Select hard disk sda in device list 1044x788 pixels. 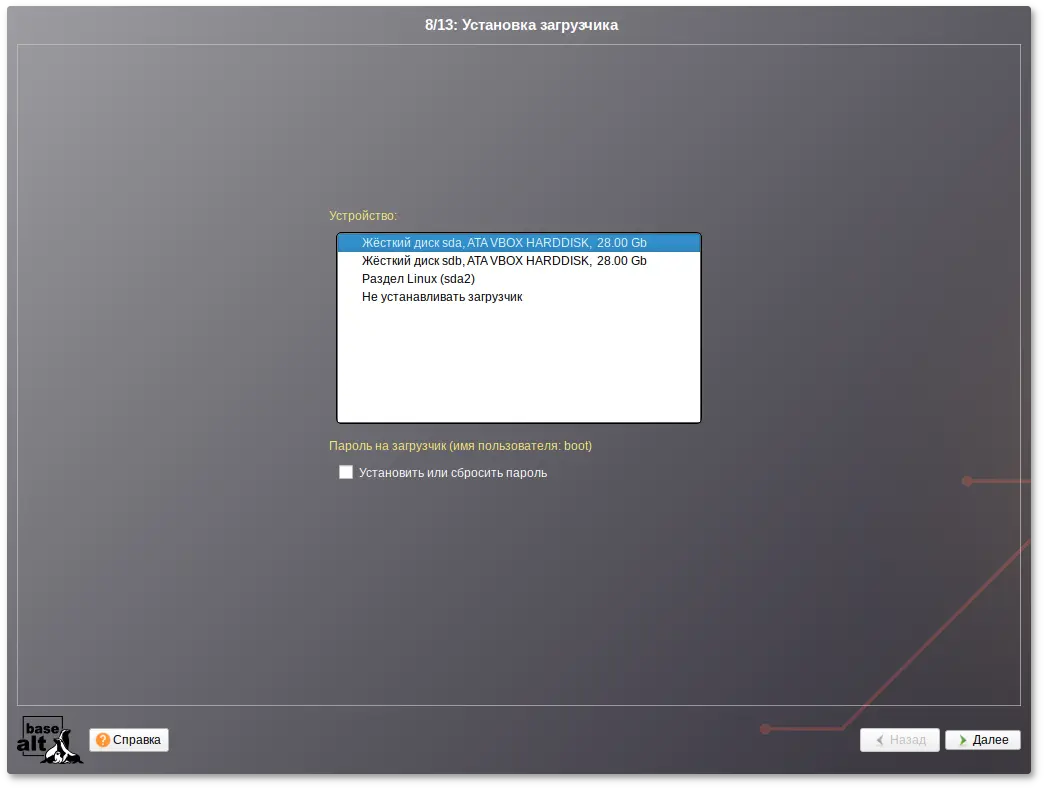519,243
